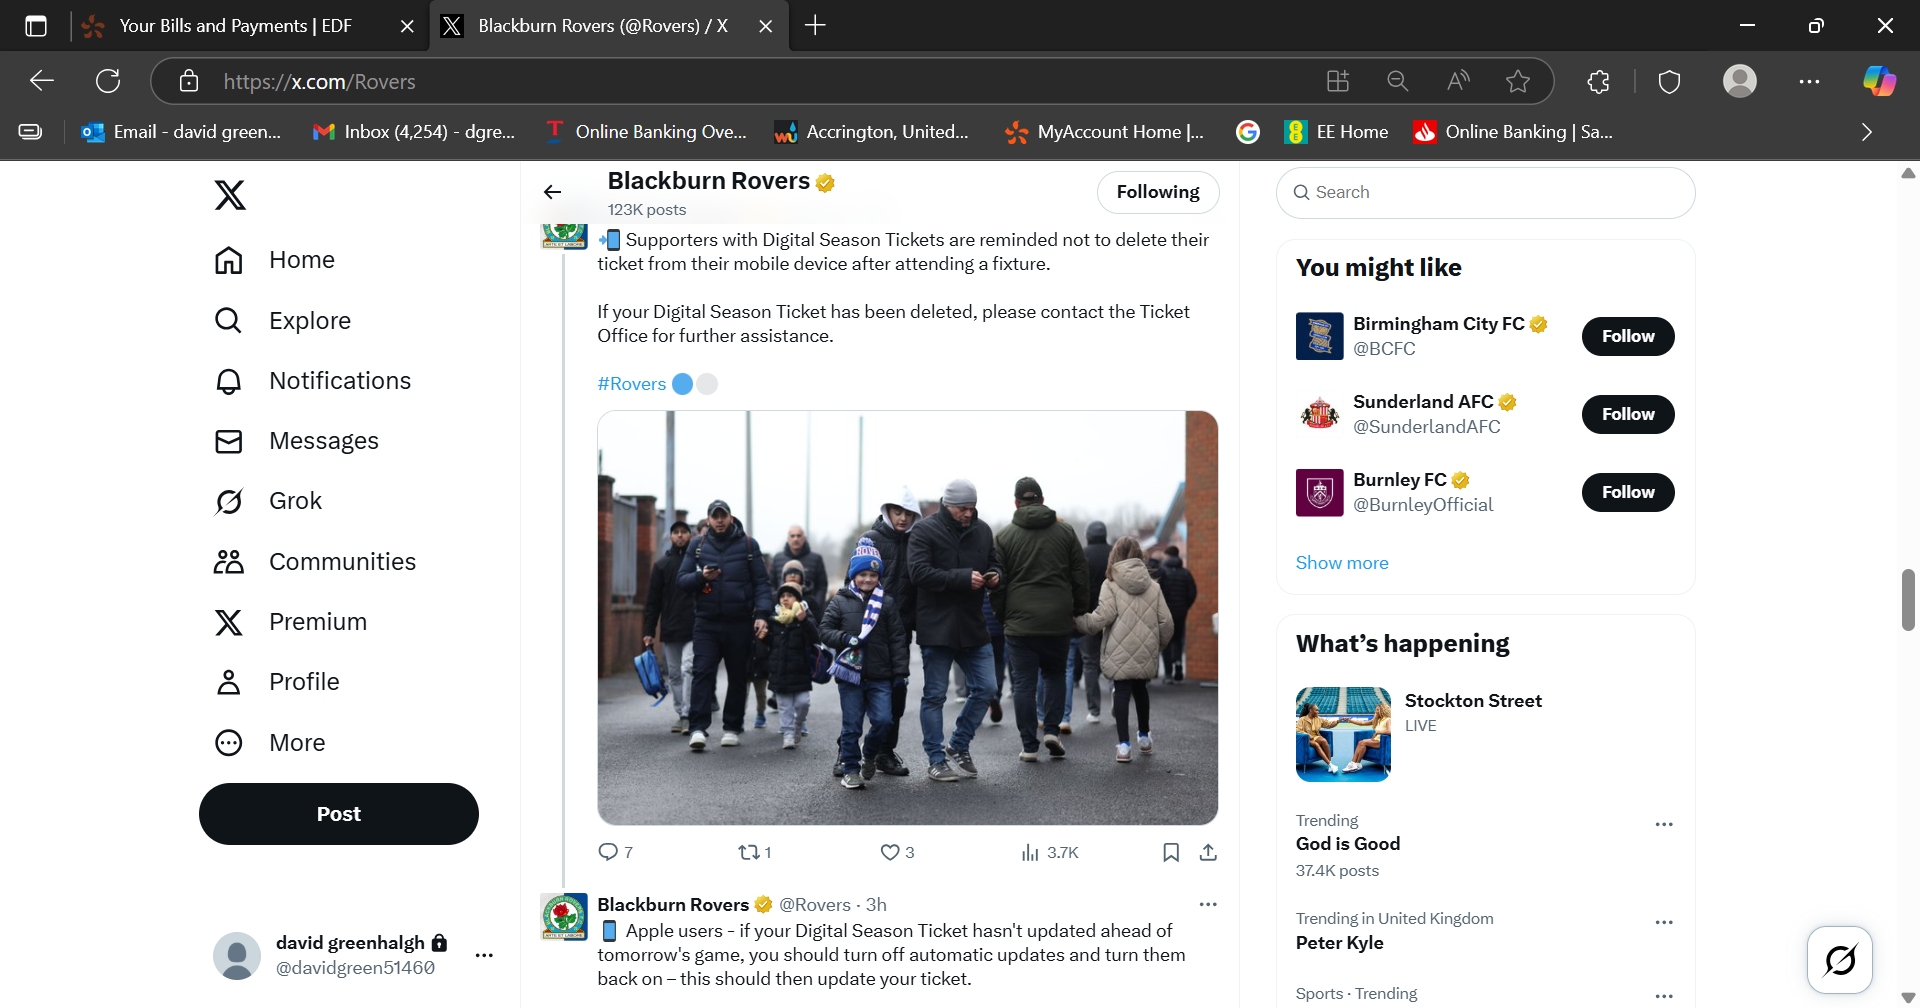Open the God is Good trend
Image resolution: width=1920 pixels, height=1008 pixels.
(x=1348, y=844)
